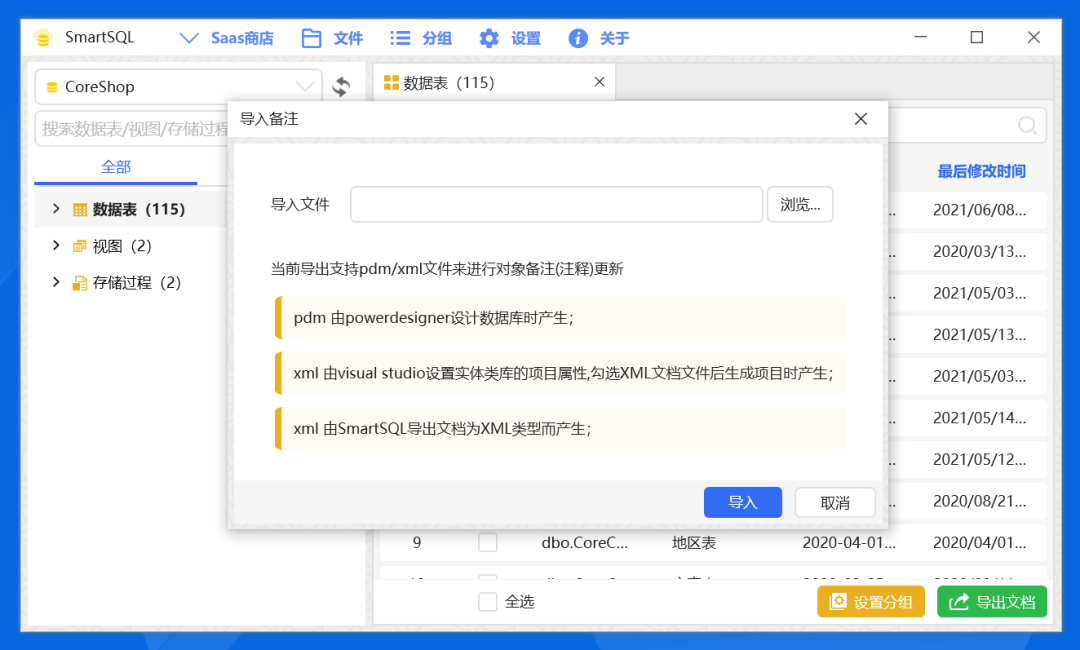Click the 数据表 table icon in tree
This screenshot has height=650, width=1080.
[x=80, y=209]
